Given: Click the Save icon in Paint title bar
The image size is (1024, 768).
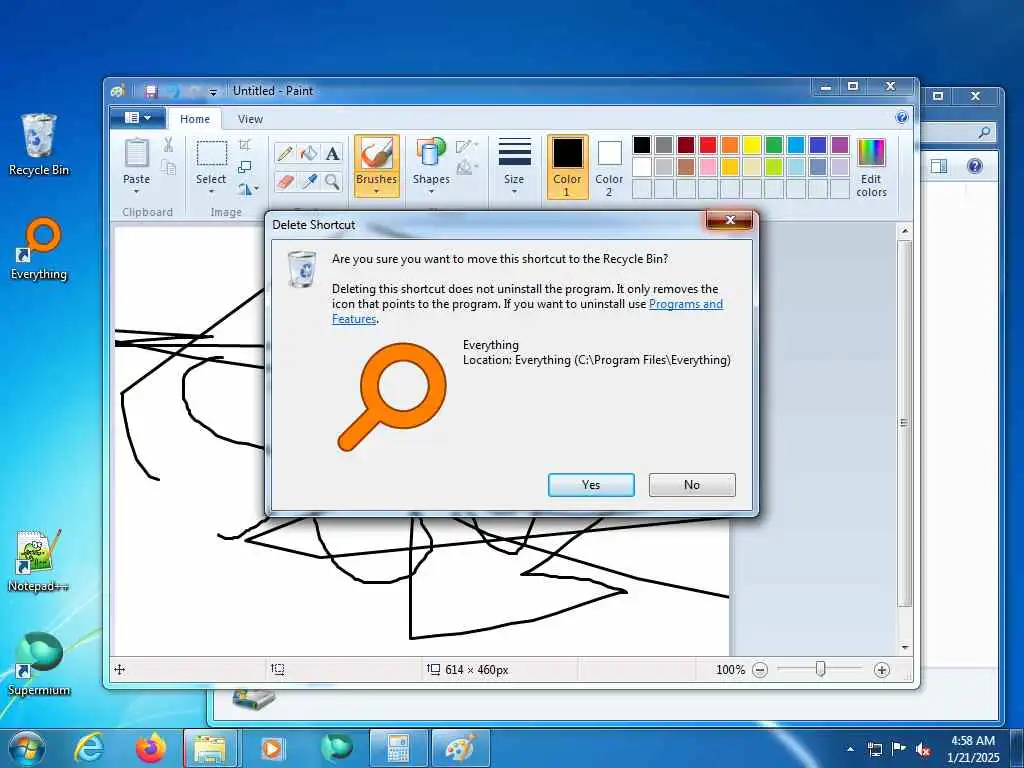Looking at the screenshot, I should coord(151,91).
